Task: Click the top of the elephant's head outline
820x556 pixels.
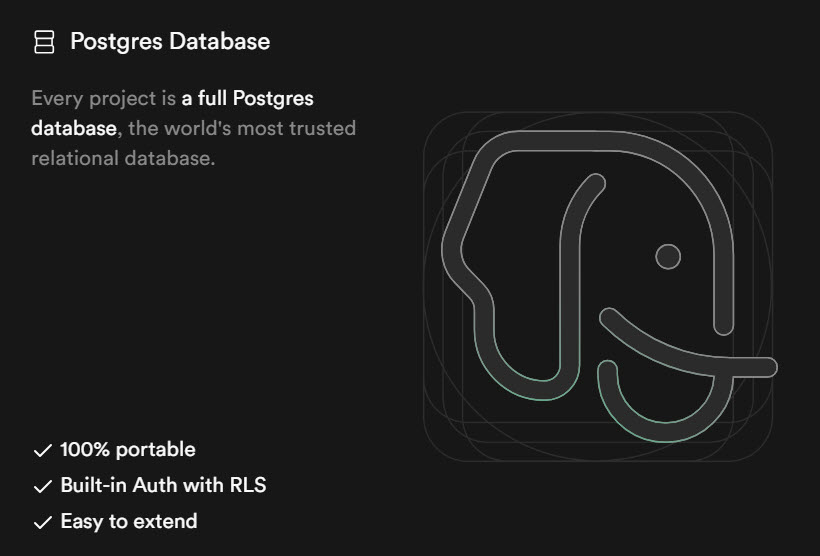Action: [600, 141]
